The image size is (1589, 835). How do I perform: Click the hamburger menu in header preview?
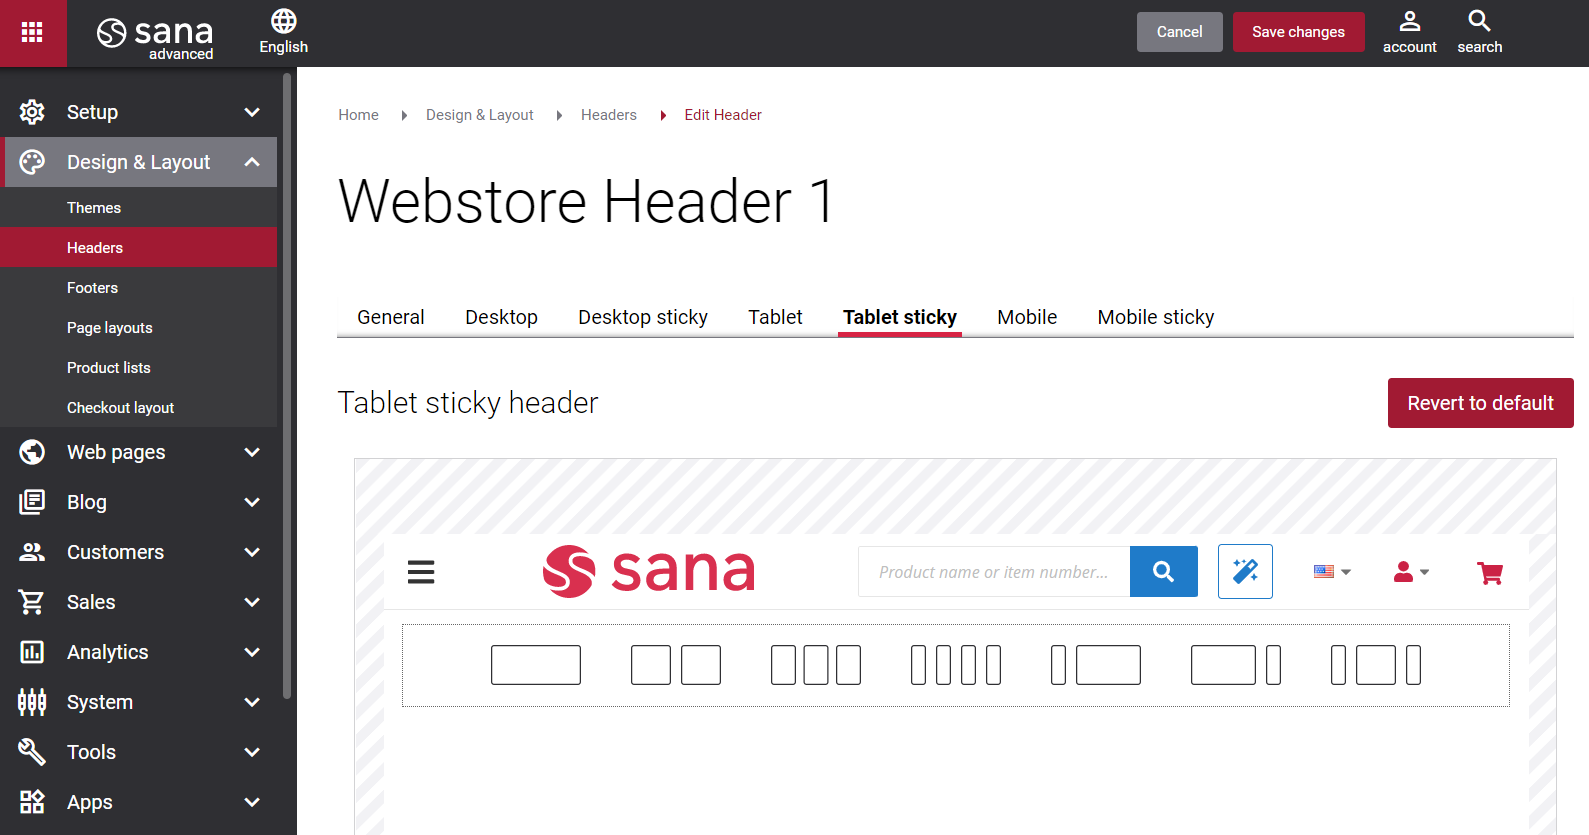point(421,572)
